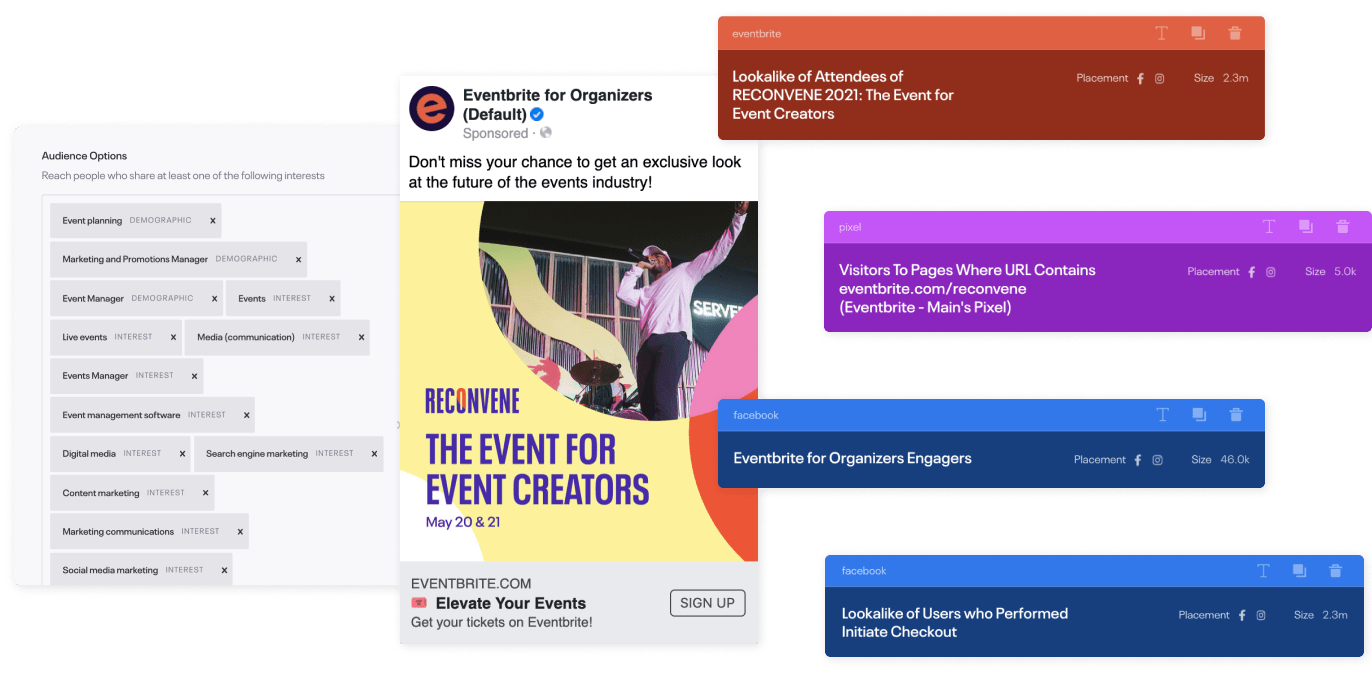The height and width of the screenshot is (683, 1372).
Task: Click the 5.0k size value on pixel card
Action: (x=1345, y=272)
